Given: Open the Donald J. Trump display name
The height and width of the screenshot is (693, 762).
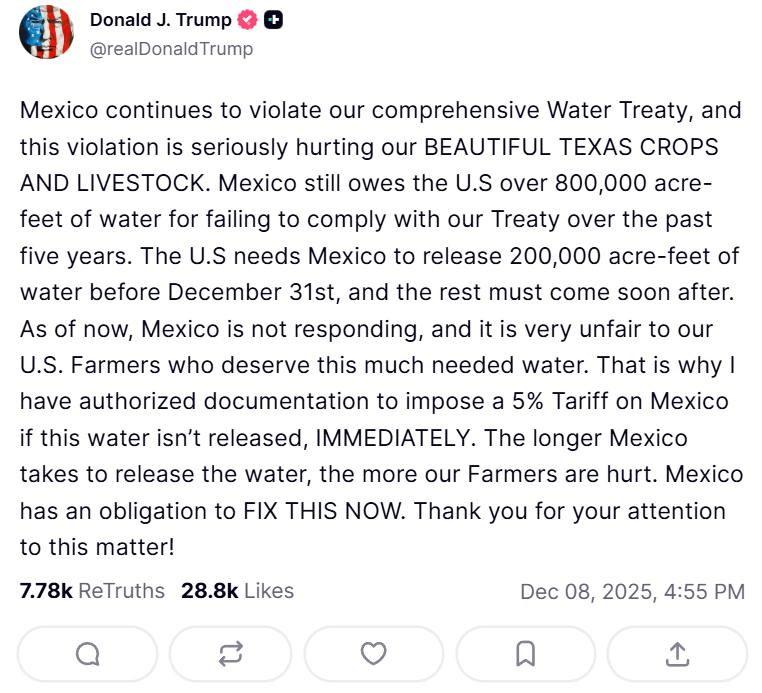Looking at the screenshot, I should pyautogui.click(x=161, y=20).
